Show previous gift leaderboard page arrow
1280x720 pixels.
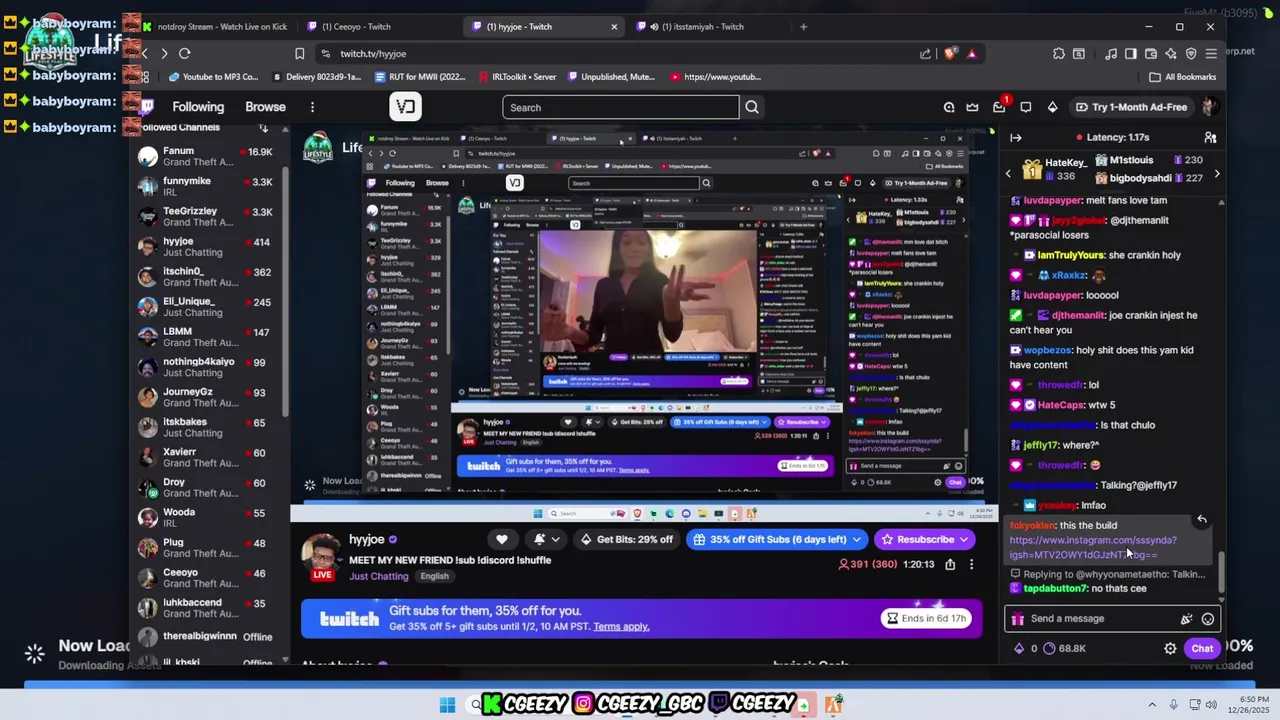coord(1008,174)
